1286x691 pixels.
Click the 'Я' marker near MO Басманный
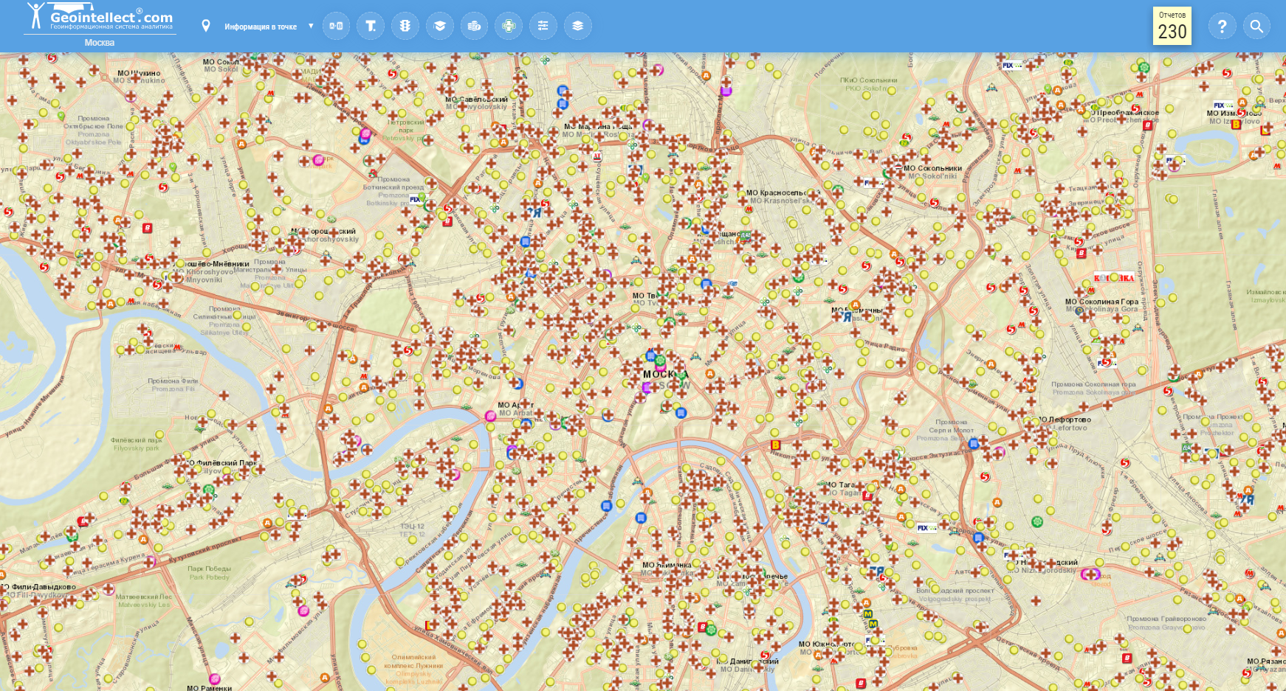pos(846,317)
